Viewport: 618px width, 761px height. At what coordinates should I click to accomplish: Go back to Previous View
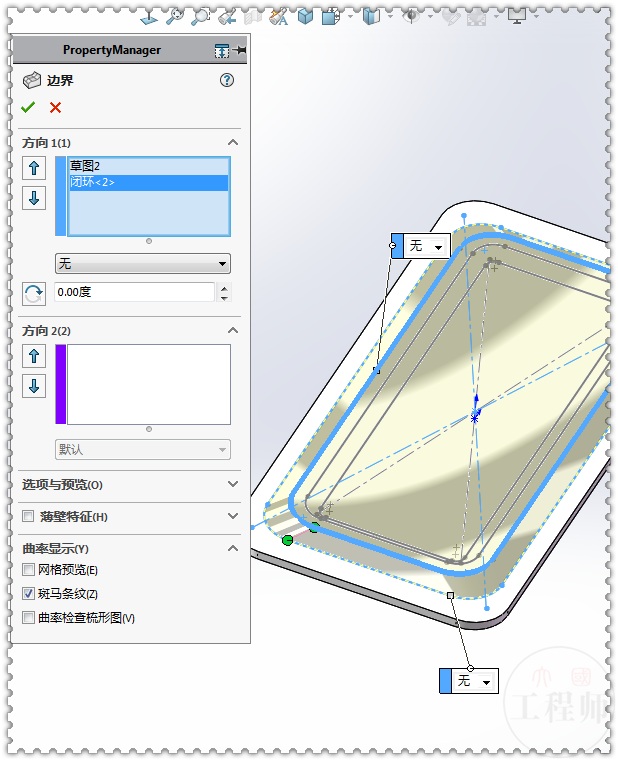pos(227,17)
